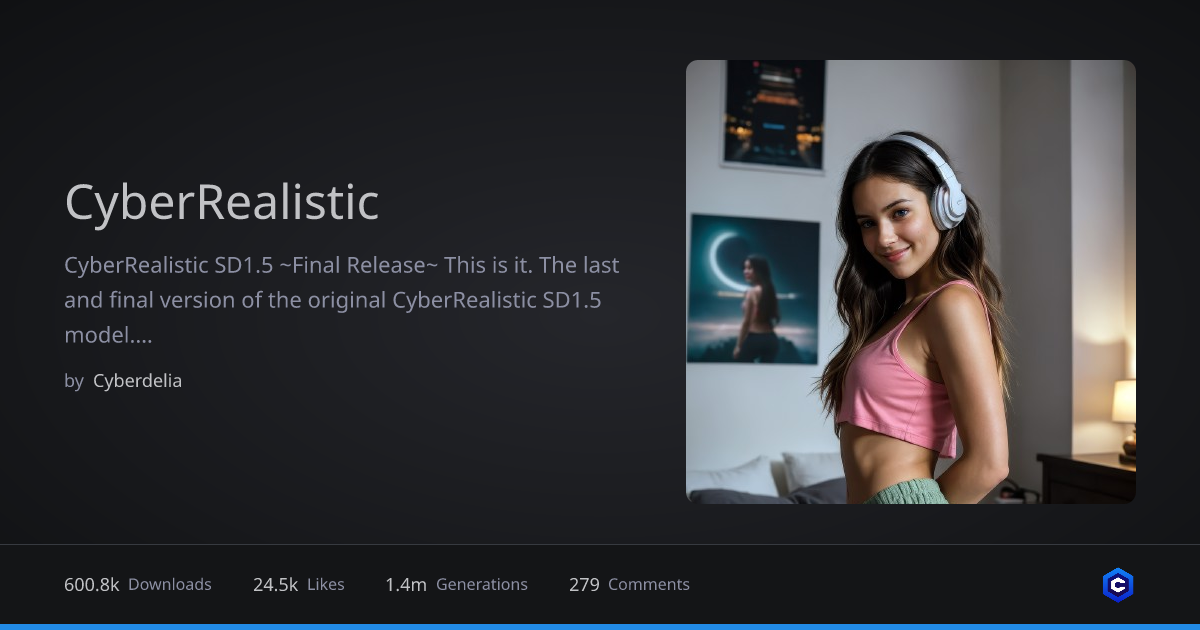Click the blue bar along the bottom edge
1200x630 pixels.
[600, 626]
